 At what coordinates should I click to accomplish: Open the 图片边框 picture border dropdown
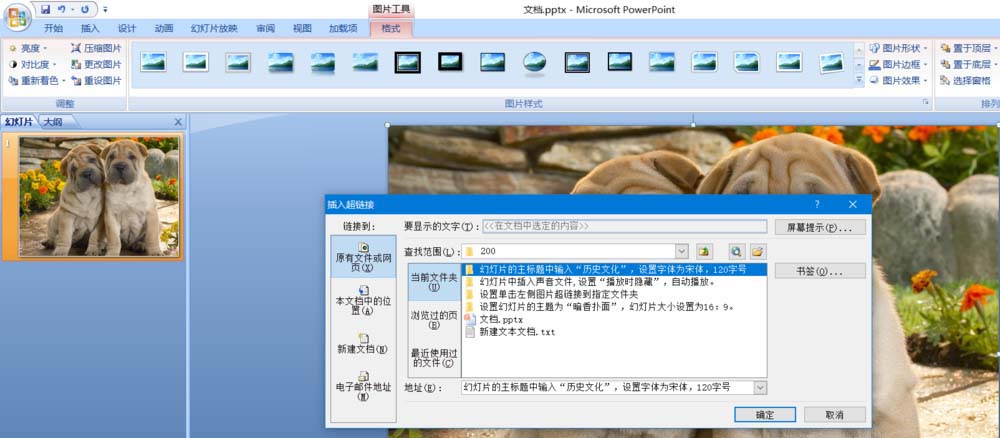898,64
